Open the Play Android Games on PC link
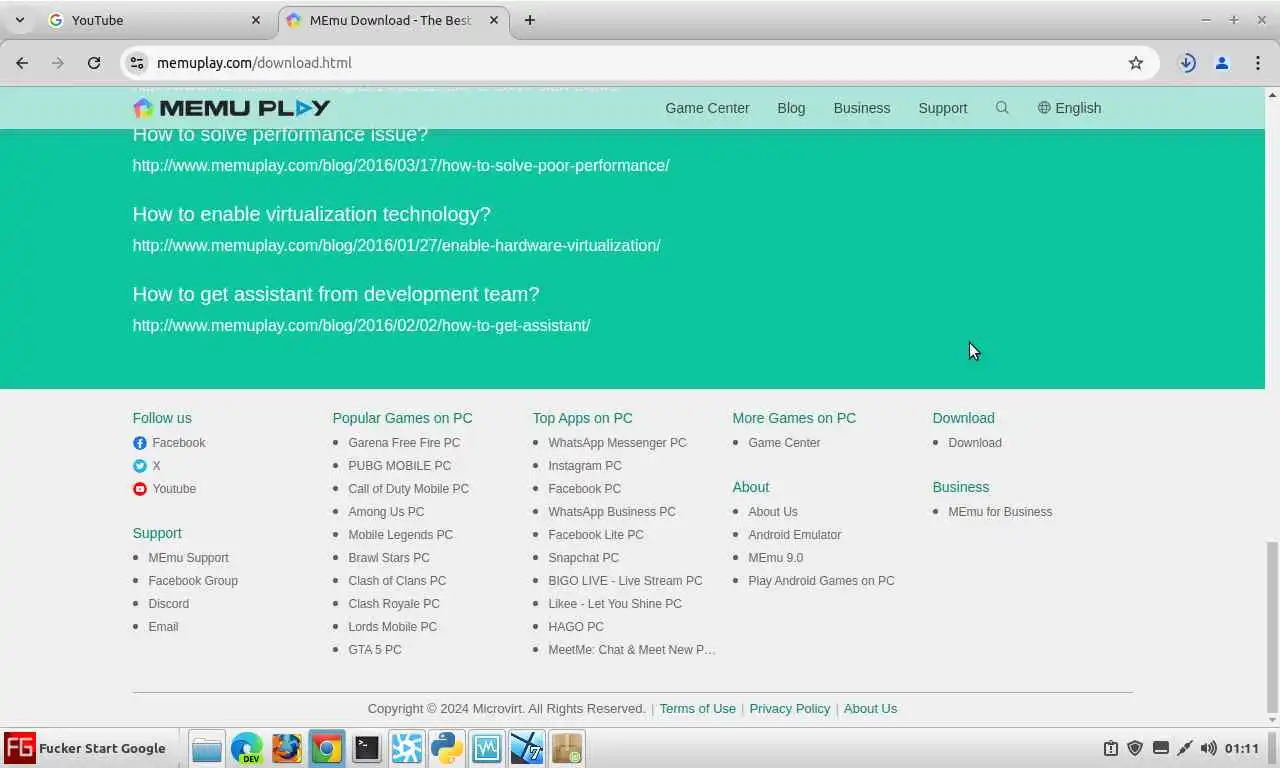The width and height of the screenshot is (1280, 768). pos(821,581)
